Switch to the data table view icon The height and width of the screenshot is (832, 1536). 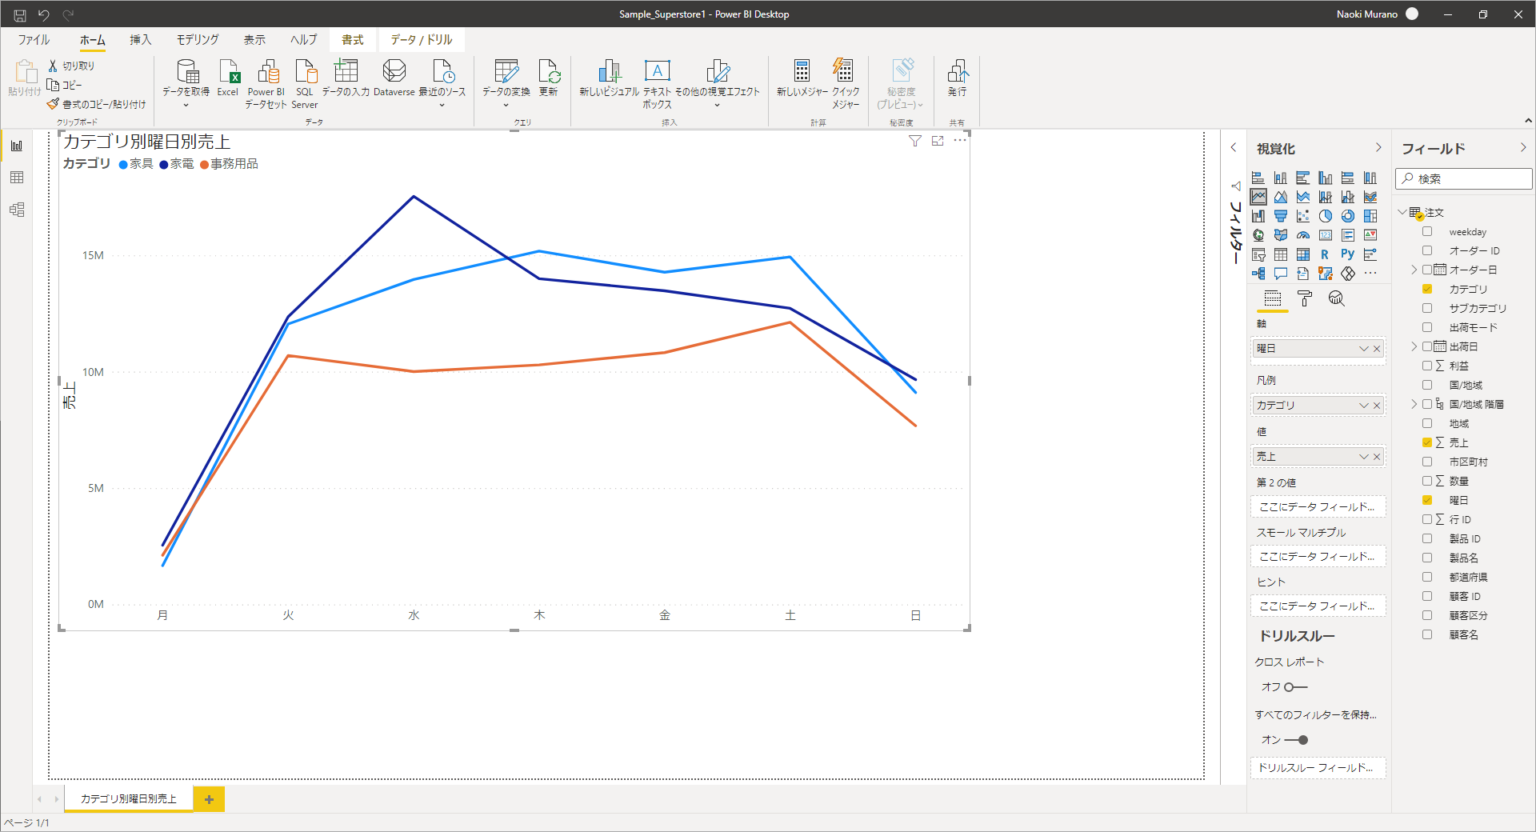pyautogui.click(x=17, y=178)
